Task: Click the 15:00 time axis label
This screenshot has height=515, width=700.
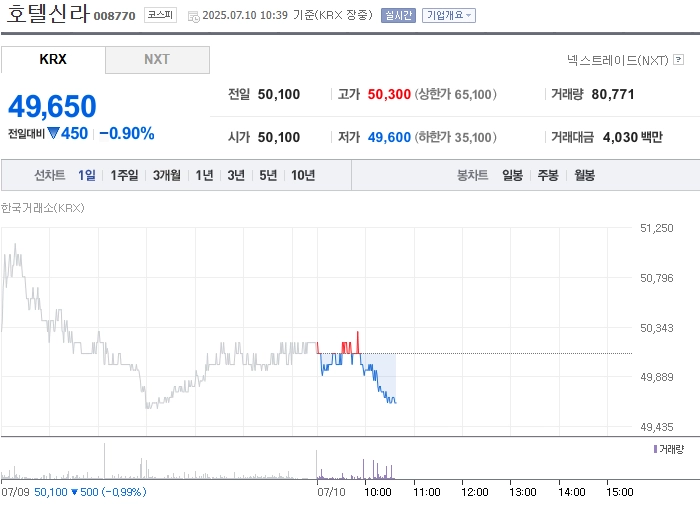Action: (620, 492)
